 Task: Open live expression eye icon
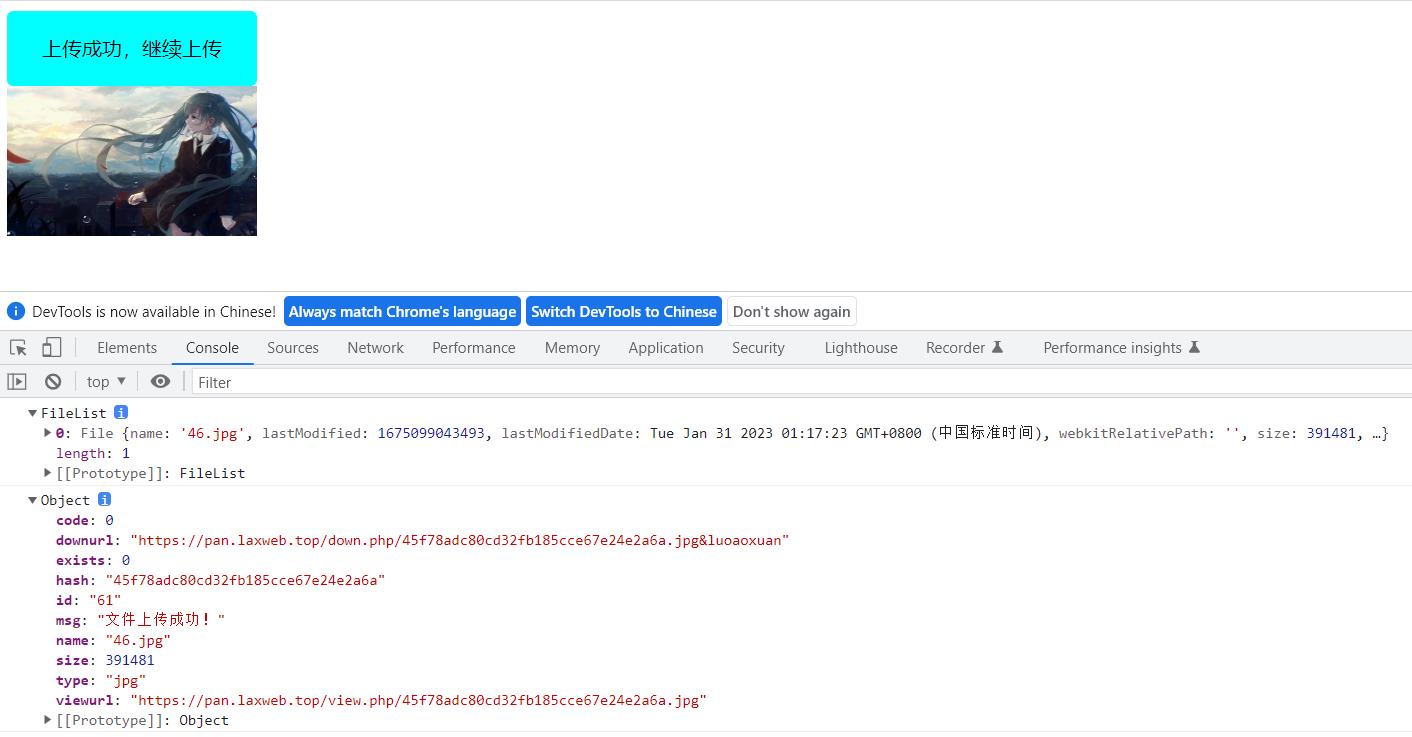pos(160,382)
